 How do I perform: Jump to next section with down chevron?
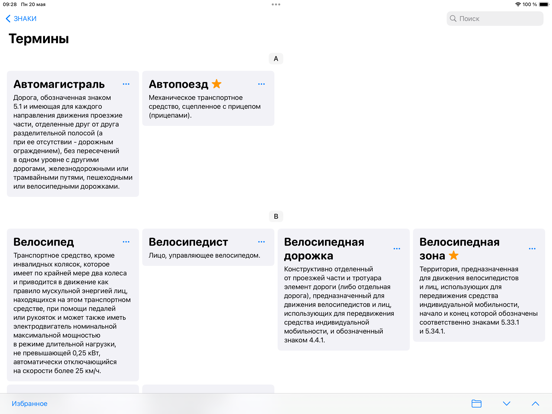(507, 403)
